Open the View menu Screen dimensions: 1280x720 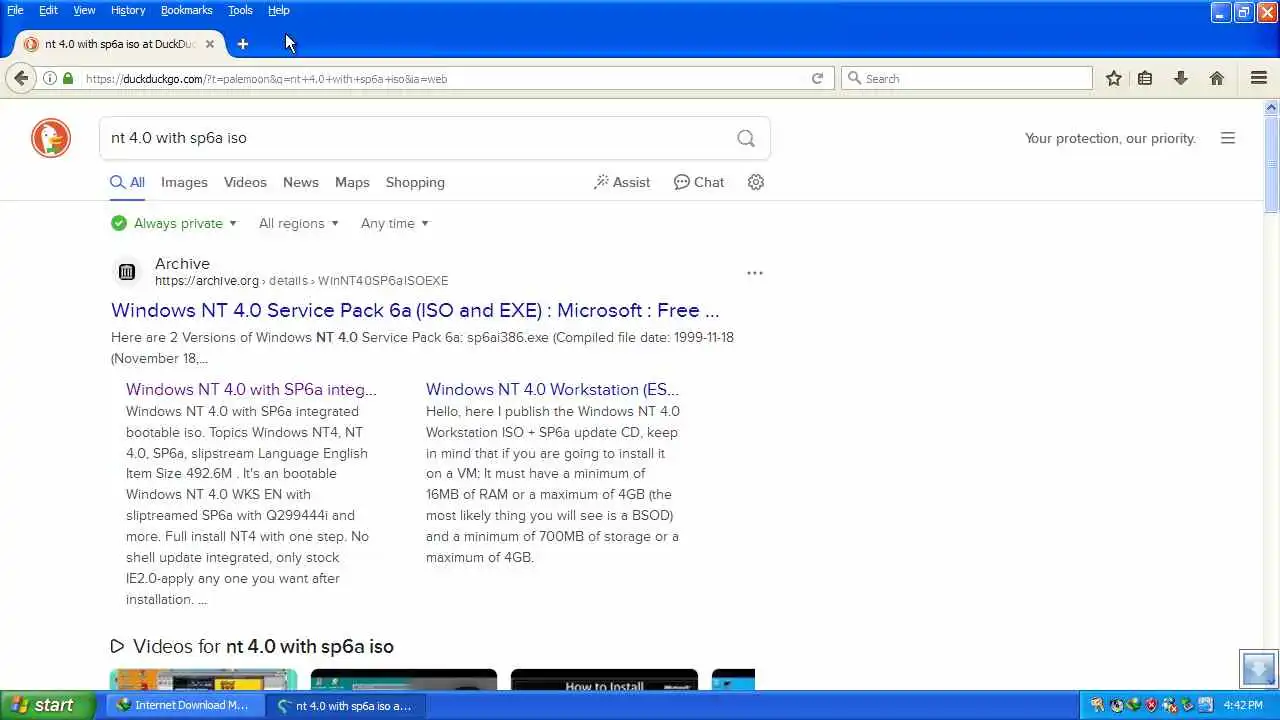tap(84, 10)
